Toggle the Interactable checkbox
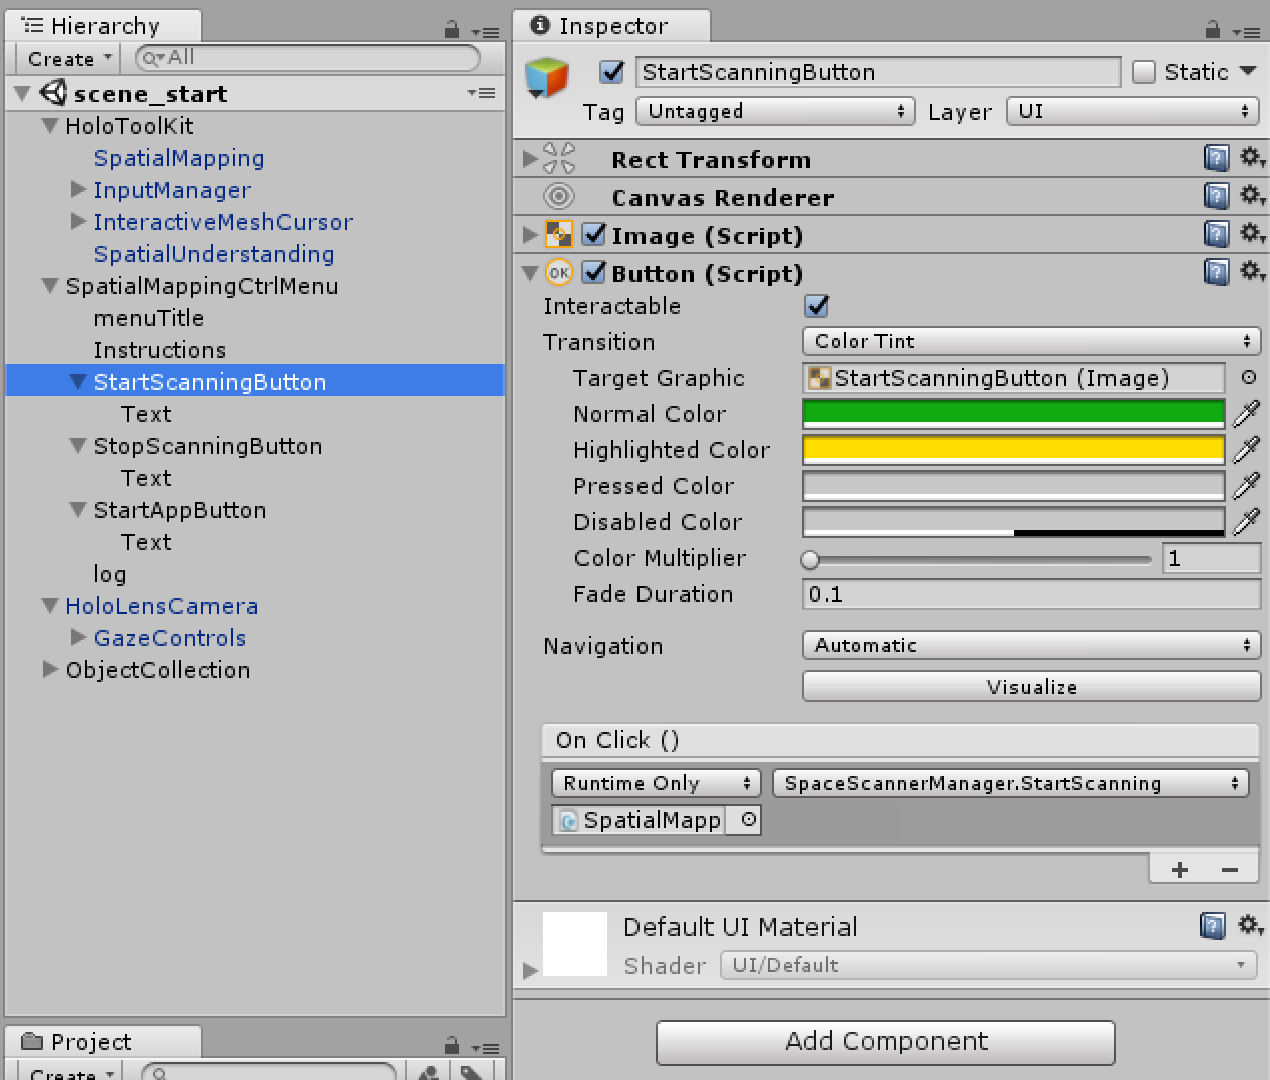This screenshot has width=1270, height=1080. pyautogui.click(x=817, y=306)
